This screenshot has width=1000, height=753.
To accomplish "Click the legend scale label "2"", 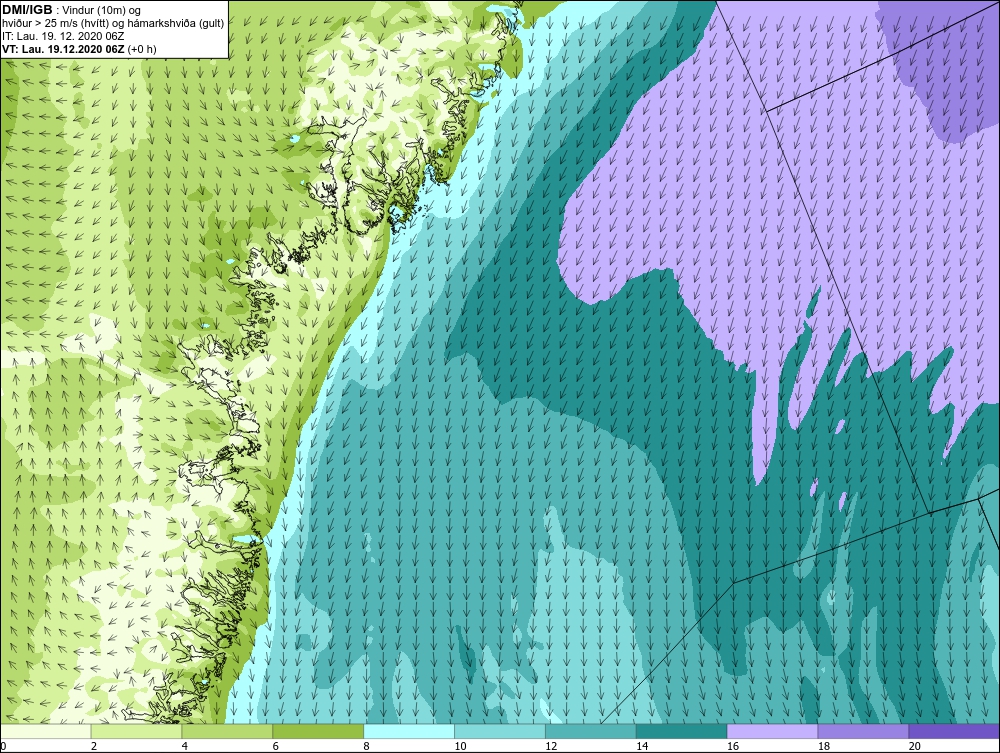I will click(x=94, y=746).
